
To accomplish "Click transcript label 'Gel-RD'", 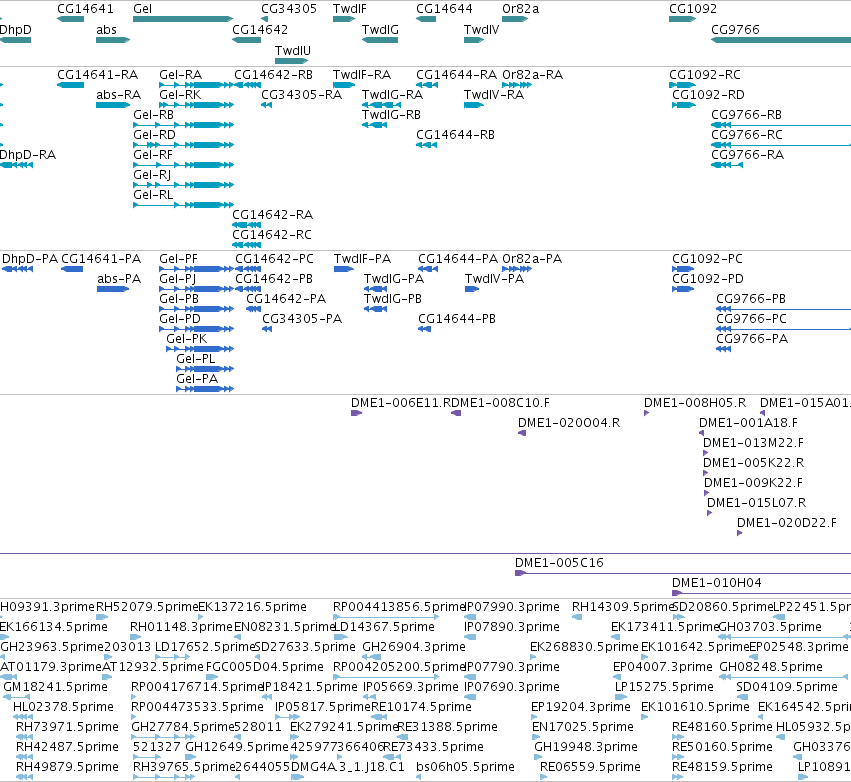I will (x=155, y=135).
